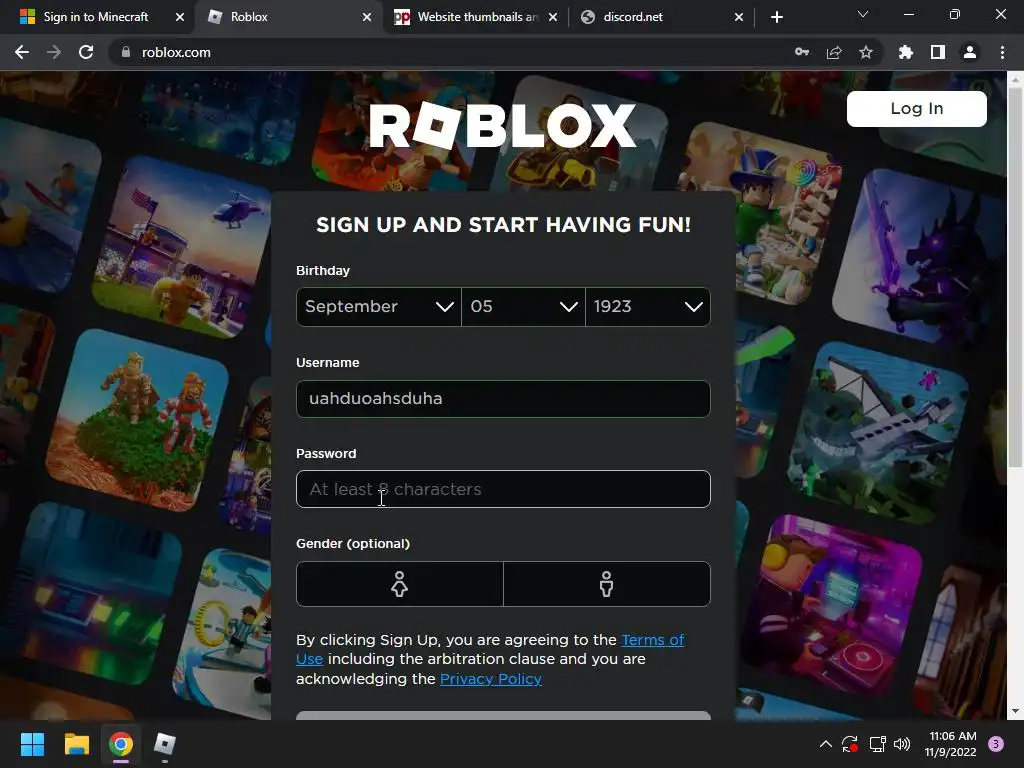1024x768 pixels.
Task: Click the padlock site info icon
Action: [126, 52]
